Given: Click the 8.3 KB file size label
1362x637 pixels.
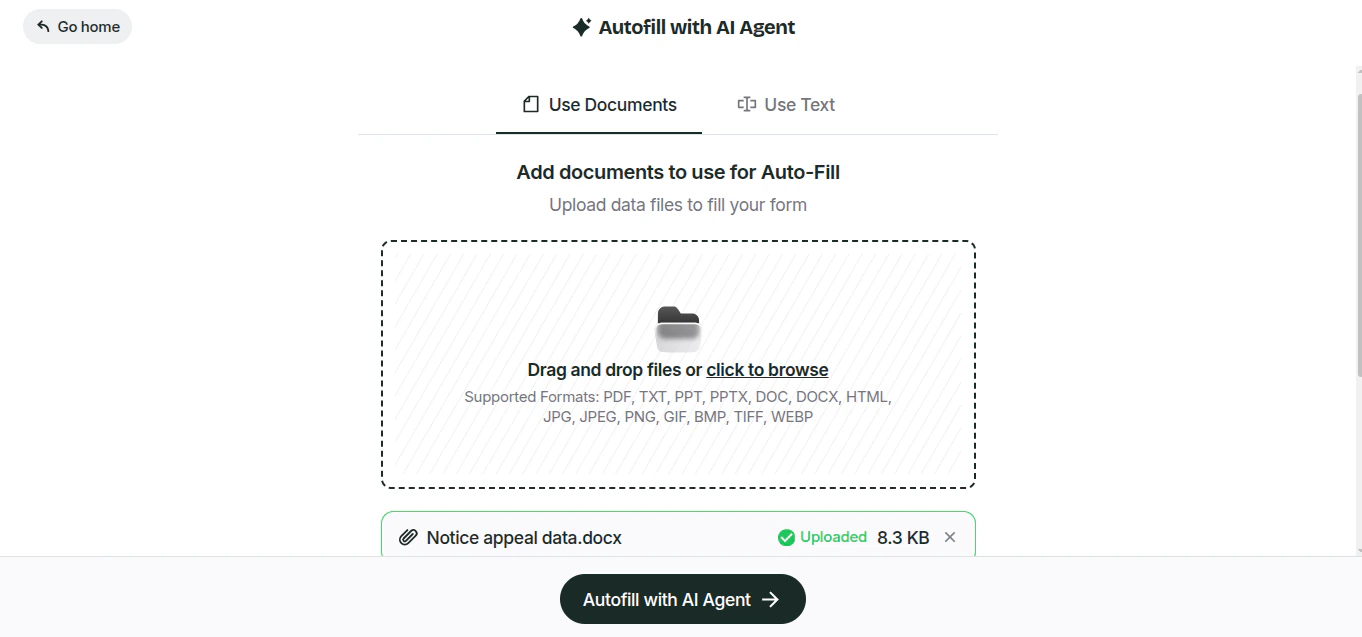Looking at the screenshot, I should pos(902,537).
